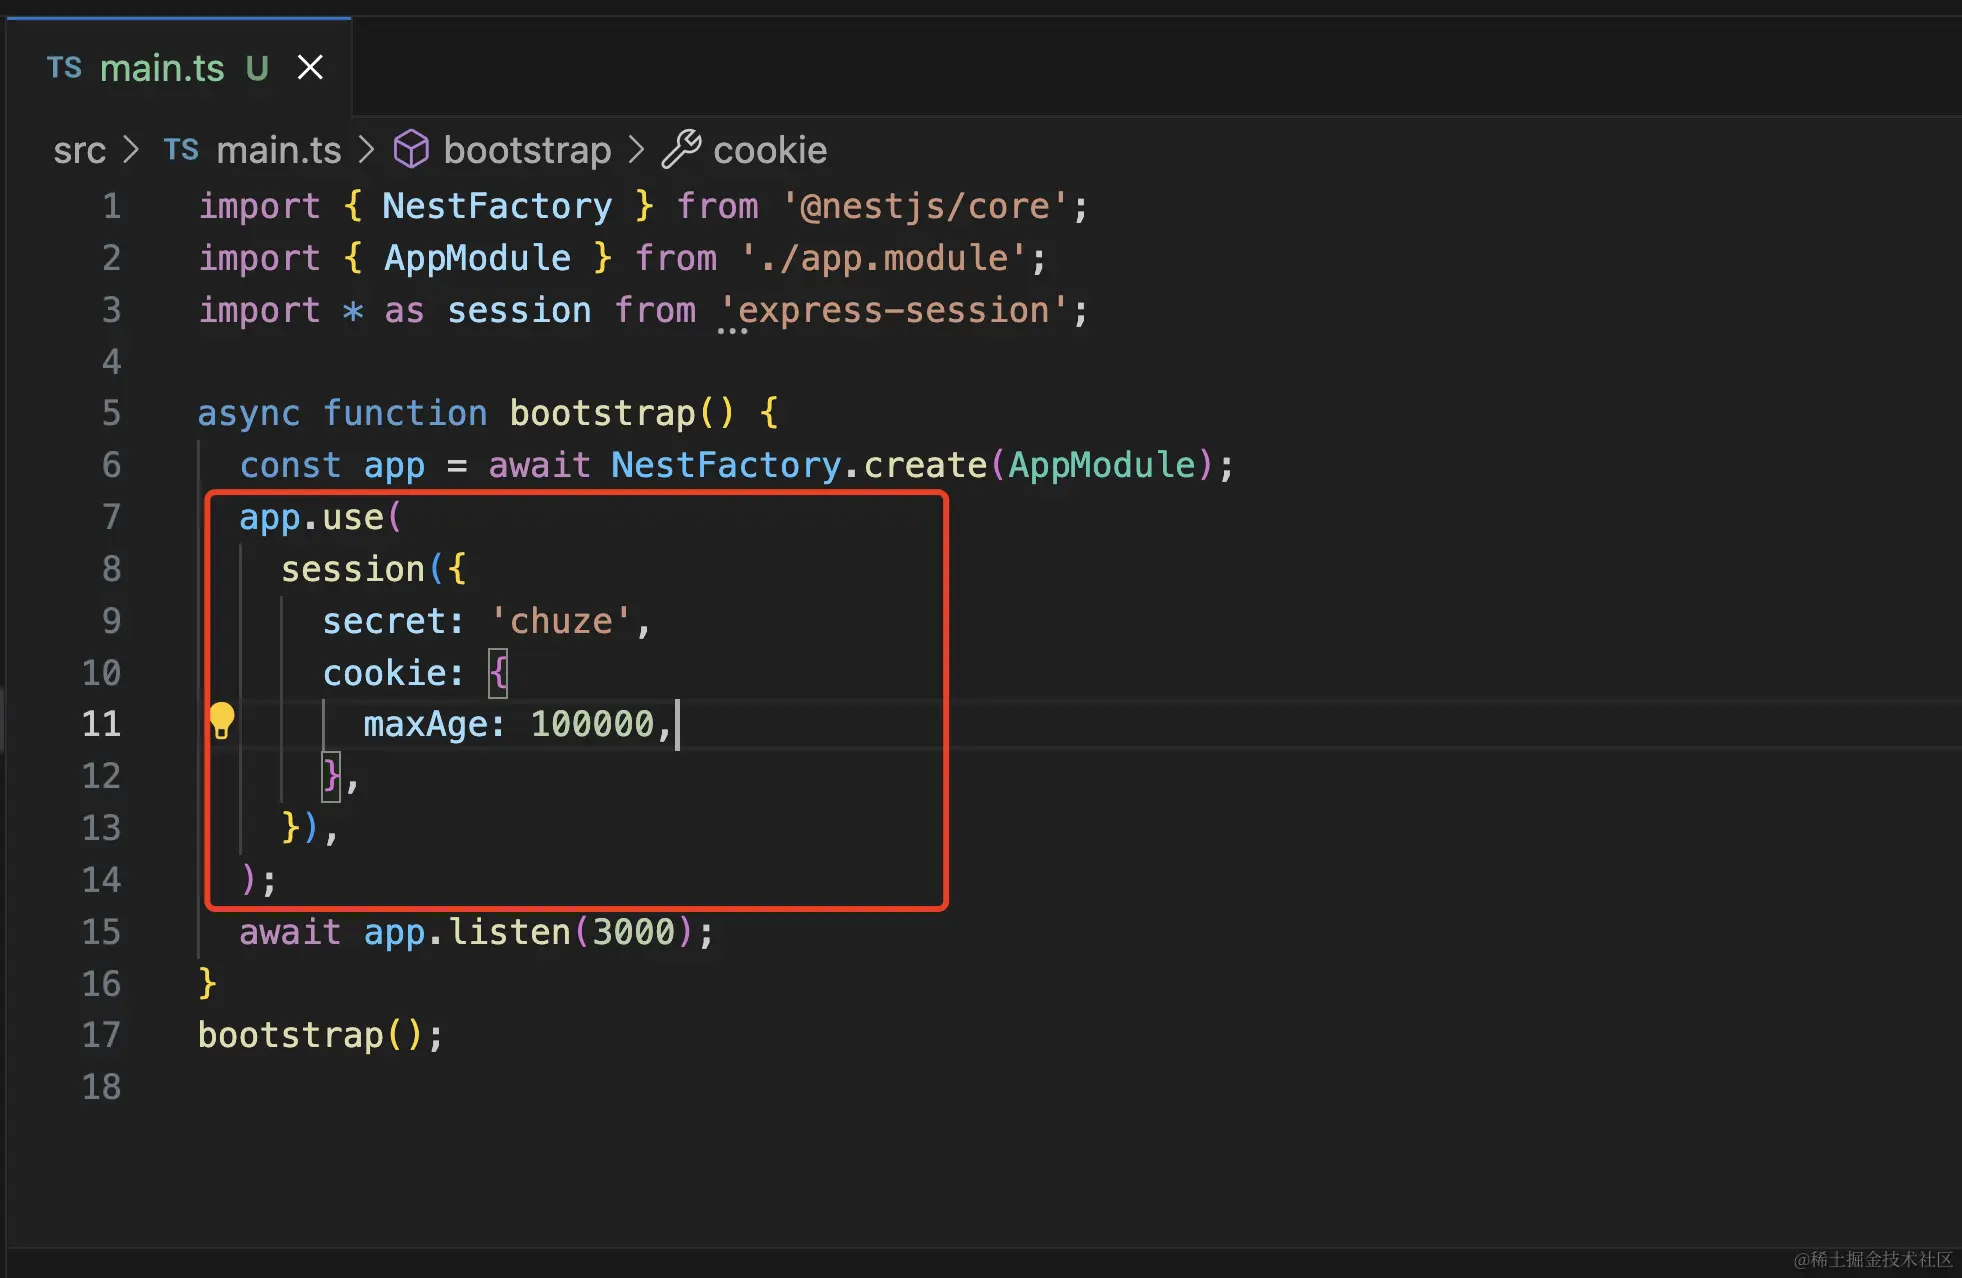
Task: Click the bootstrap cube symbol icon in breadcrumb
Action: (x=411, y=150)
